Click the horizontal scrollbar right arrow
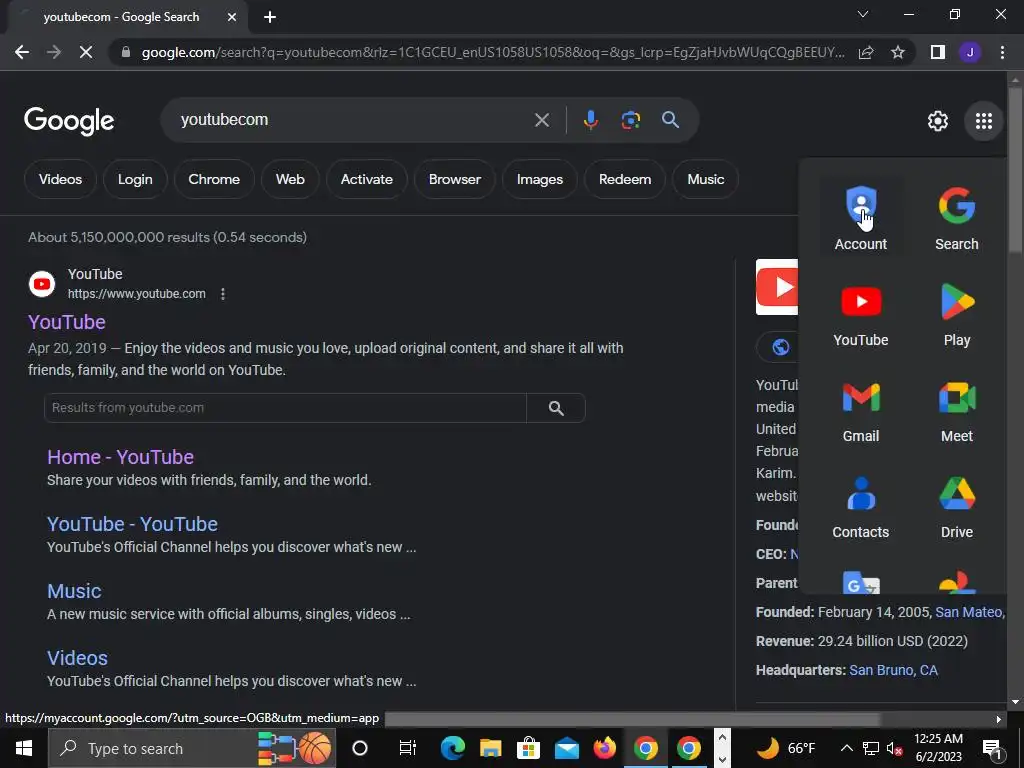This screenshot has width=1024, height=768. click(999, 720)
